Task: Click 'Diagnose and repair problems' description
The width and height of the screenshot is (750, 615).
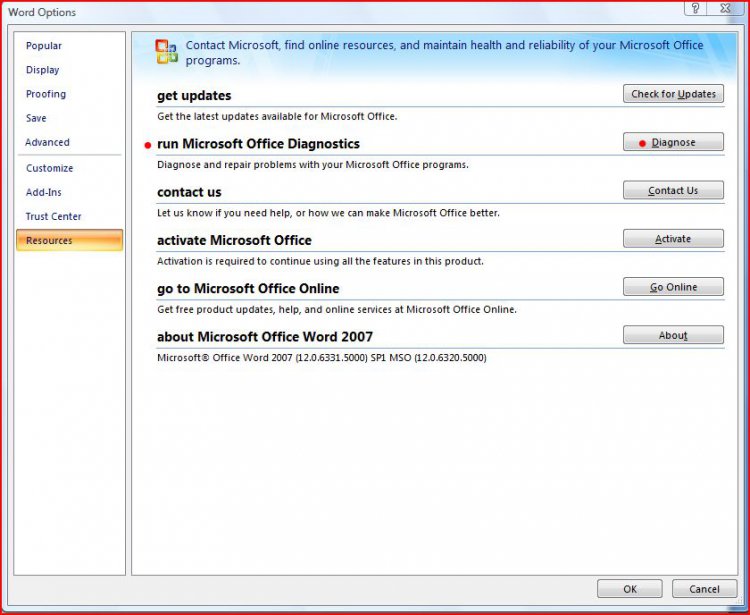Action: pyautogui.click(x=313, y=165)
